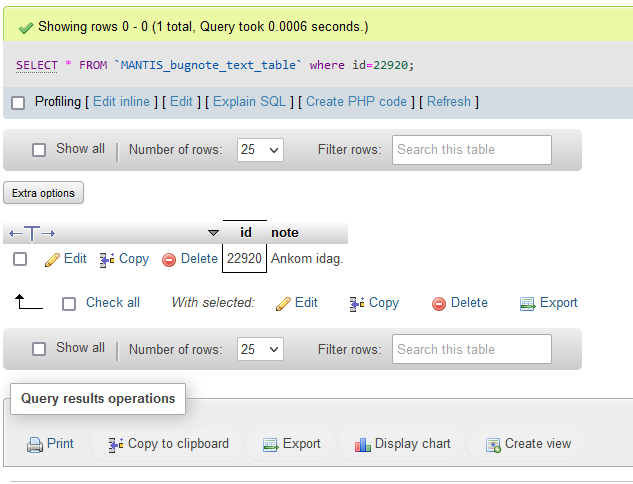Click the red Delete icon in row 22920
This screenshot has height=484, width=633.
tap(169, 259)
